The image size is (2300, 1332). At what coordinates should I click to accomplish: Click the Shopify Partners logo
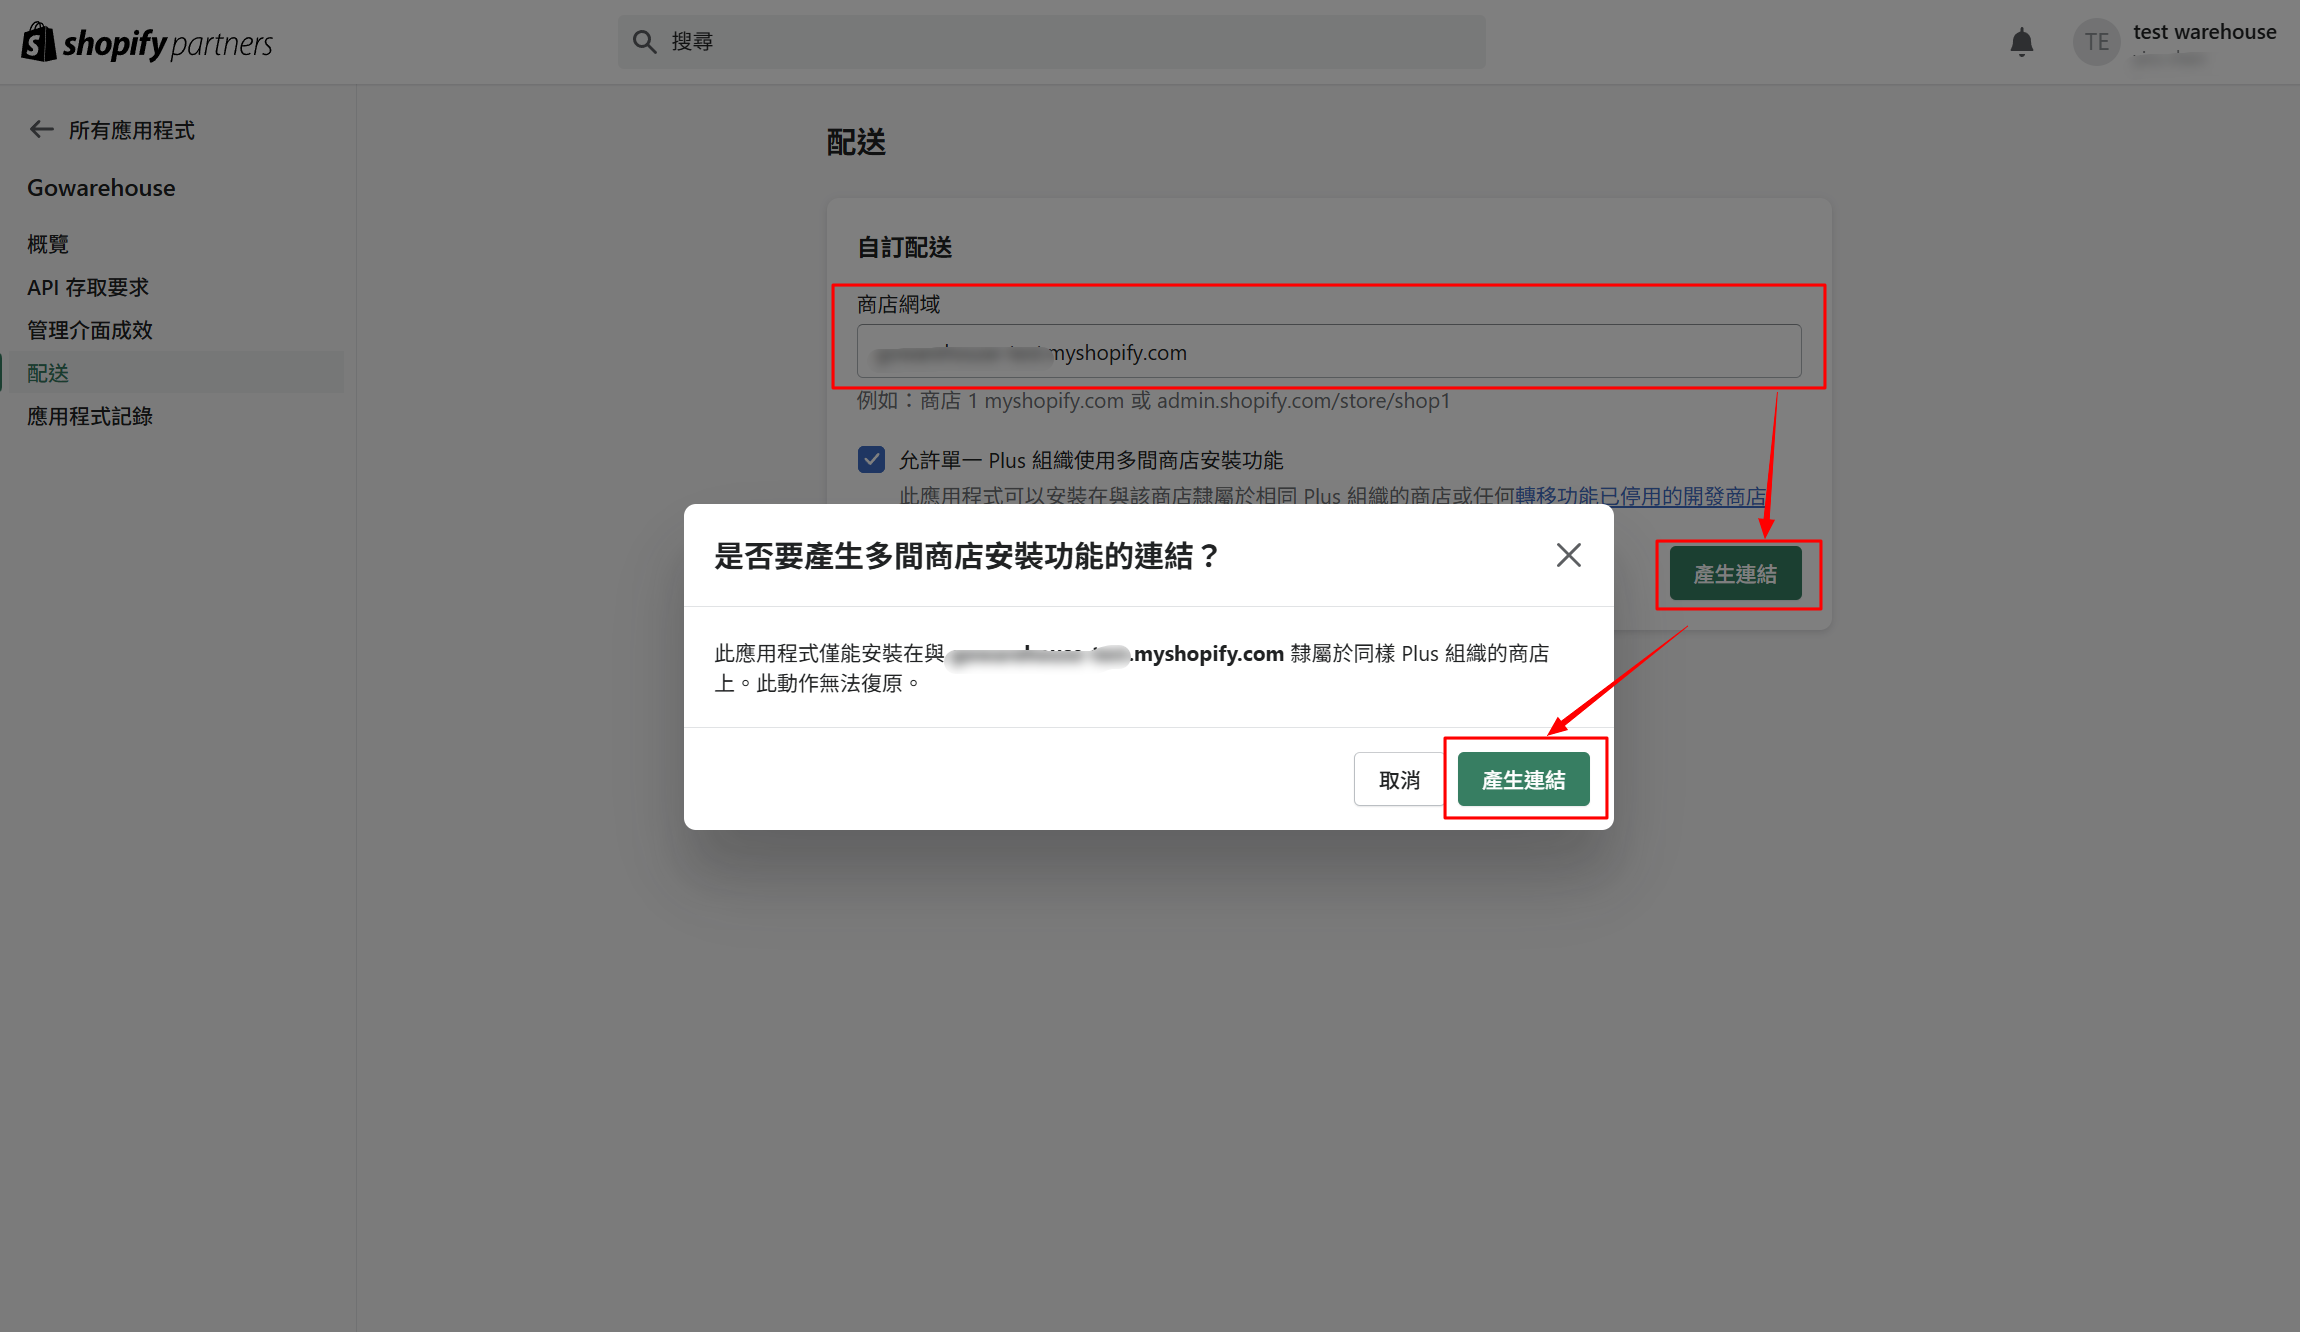[147, 43]
